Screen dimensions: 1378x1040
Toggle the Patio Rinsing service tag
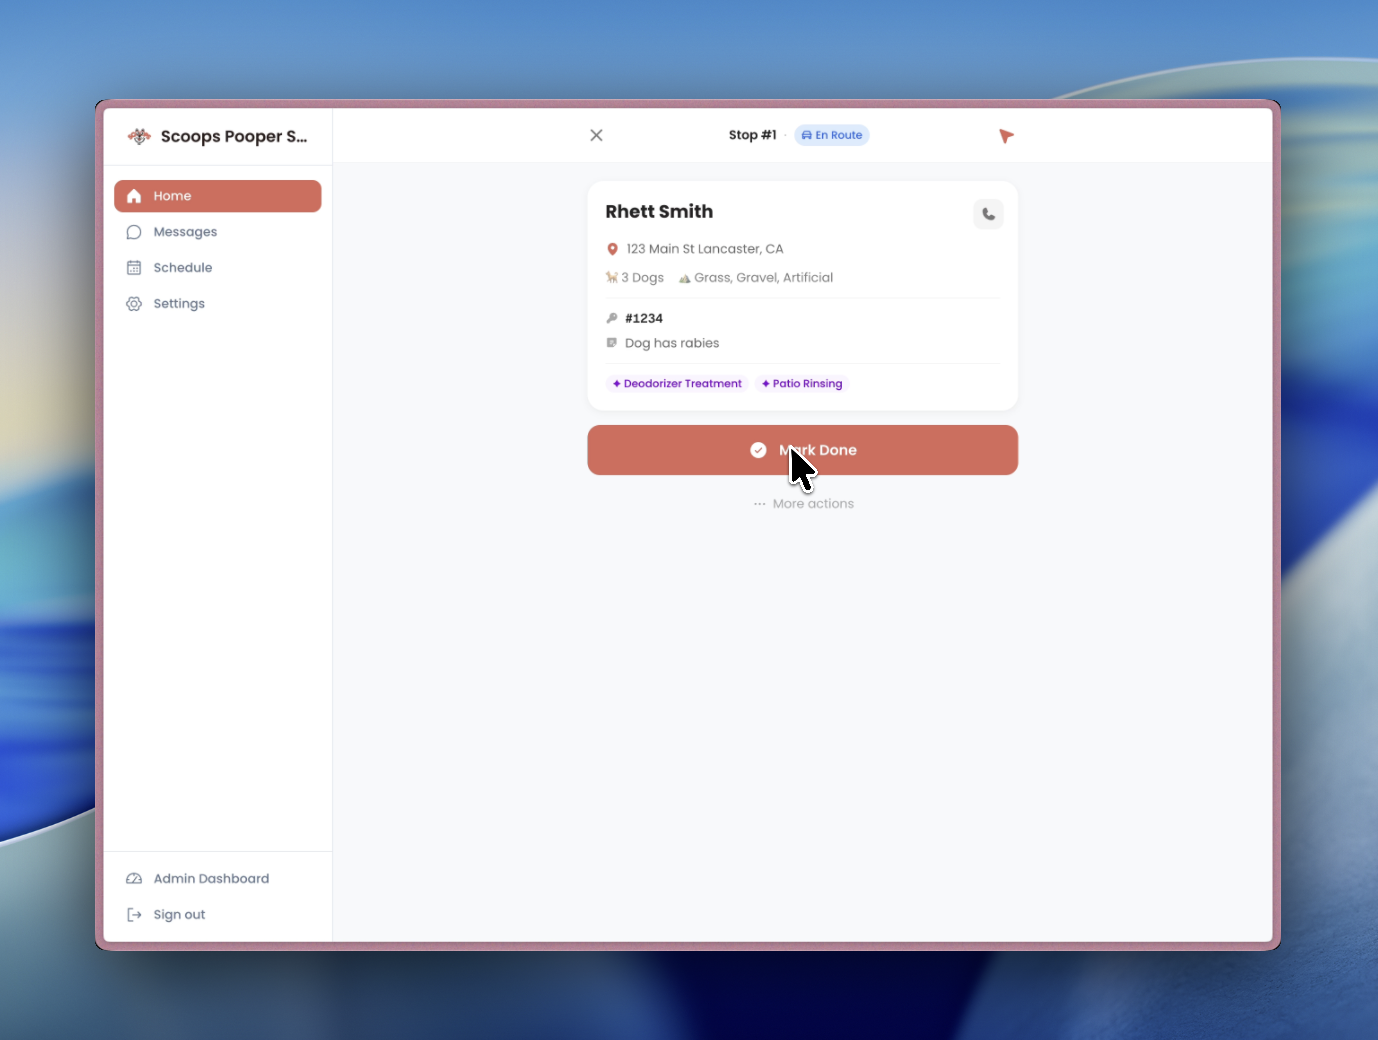pyautogui.click(x=801, y=383)
